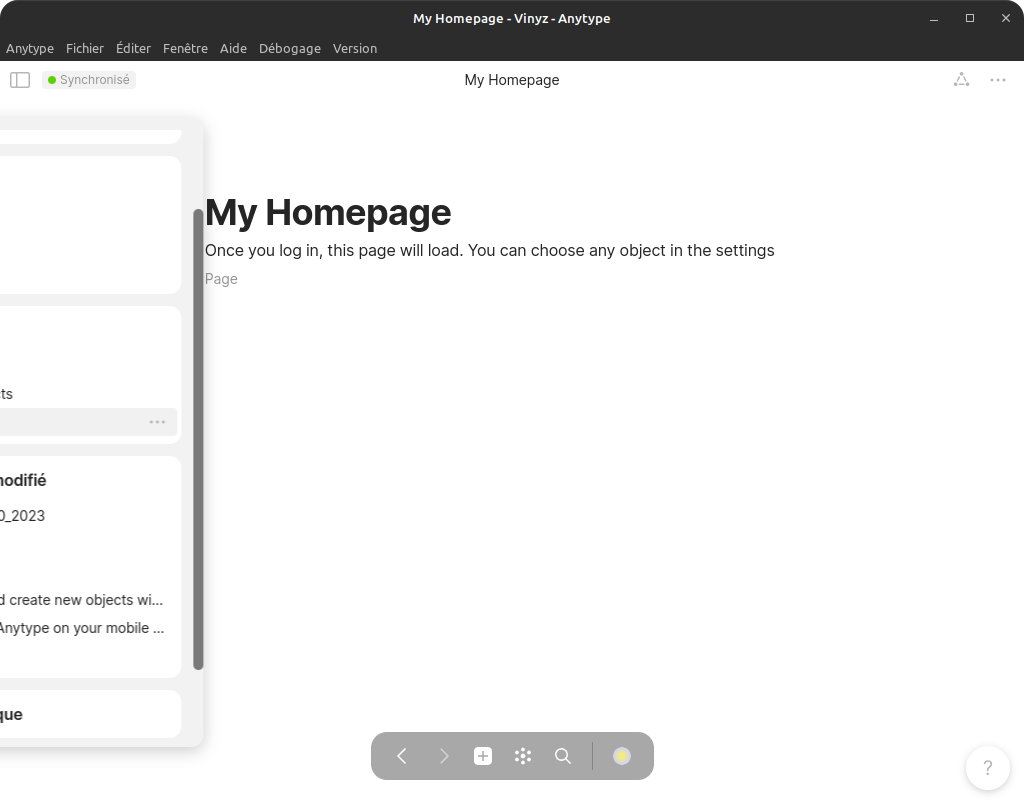Open the Anytype menu

pos(30,48)
